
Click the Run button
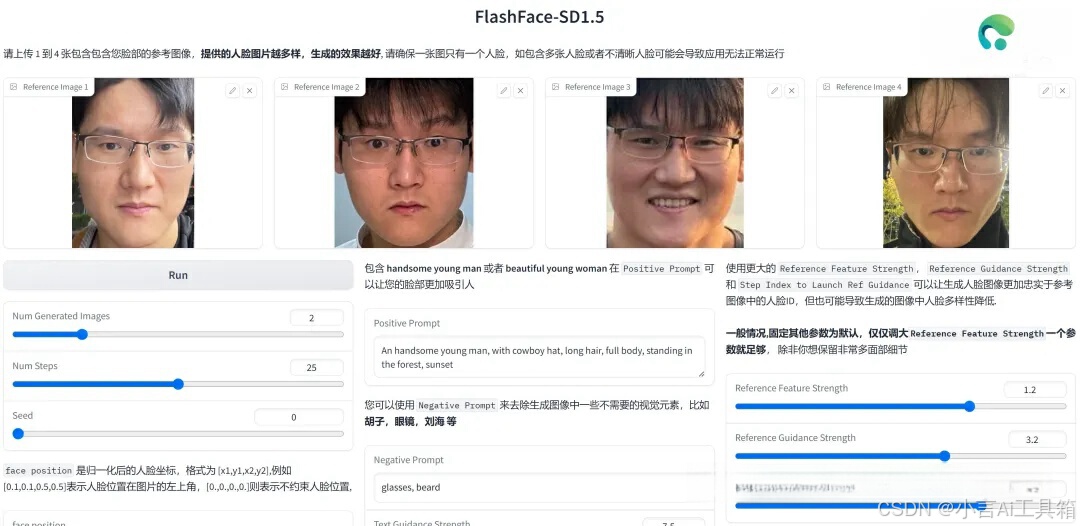[178, 275]
